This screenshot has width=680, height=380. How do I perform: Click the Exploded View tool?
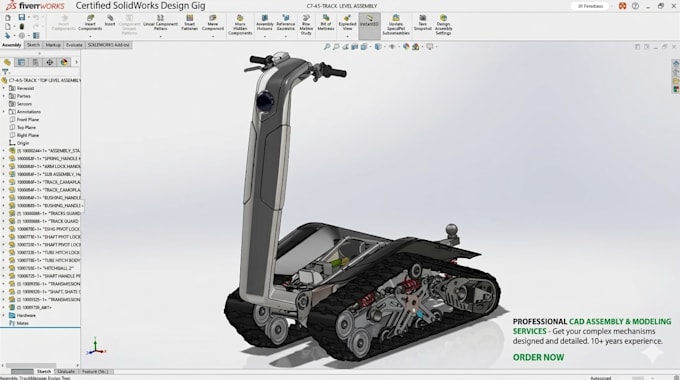coord(347,23)
